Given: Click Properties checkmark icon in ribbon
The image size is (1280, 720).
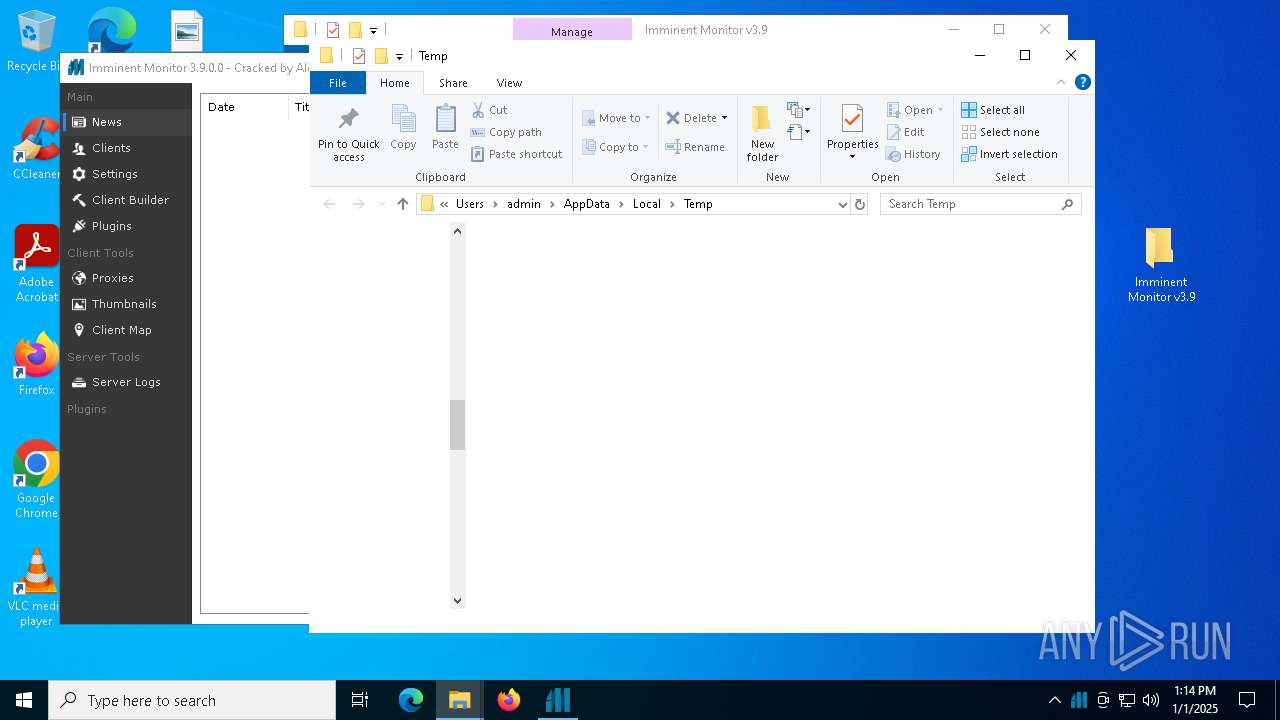Looking at the screenshot, I should [852, 119].
